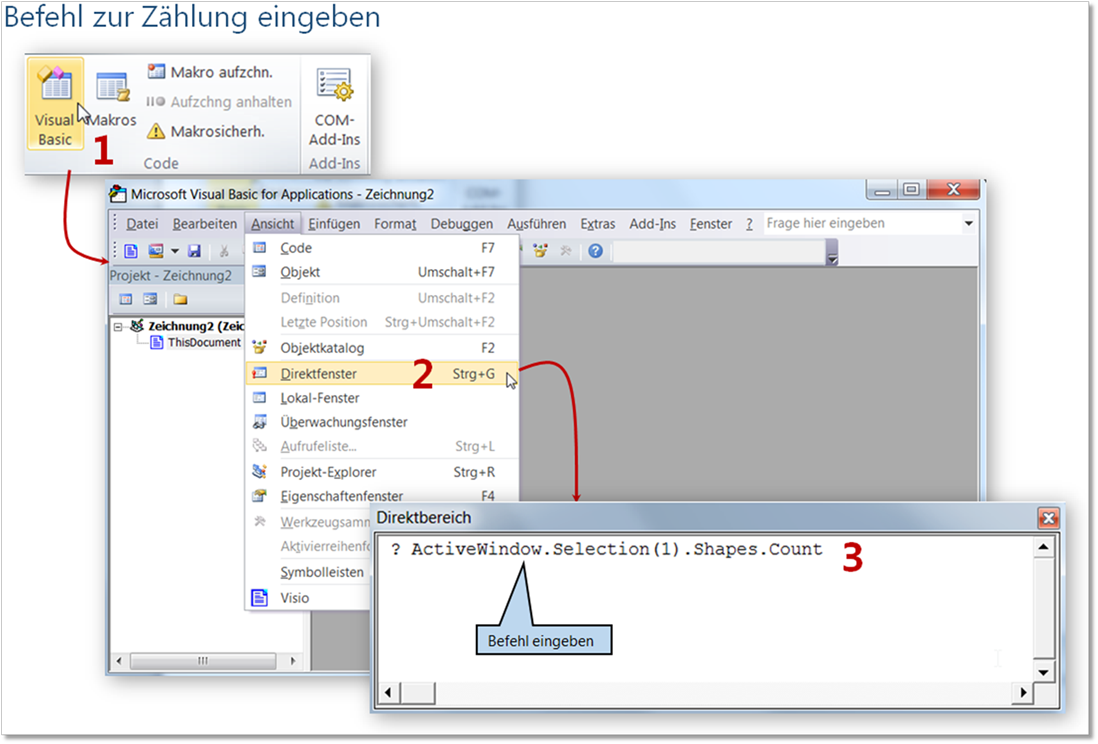Click the Projekt - Zeichnung2 panel header
Screen dimensions: 1098x744
[x=176, y=275]
